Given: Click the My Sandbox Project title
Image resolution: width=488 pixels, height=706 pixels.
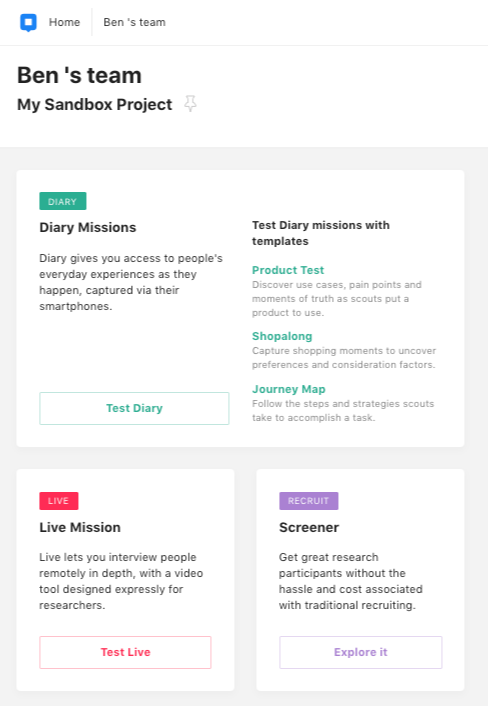Looking at the screenshot, I should (x=95, y=104).
